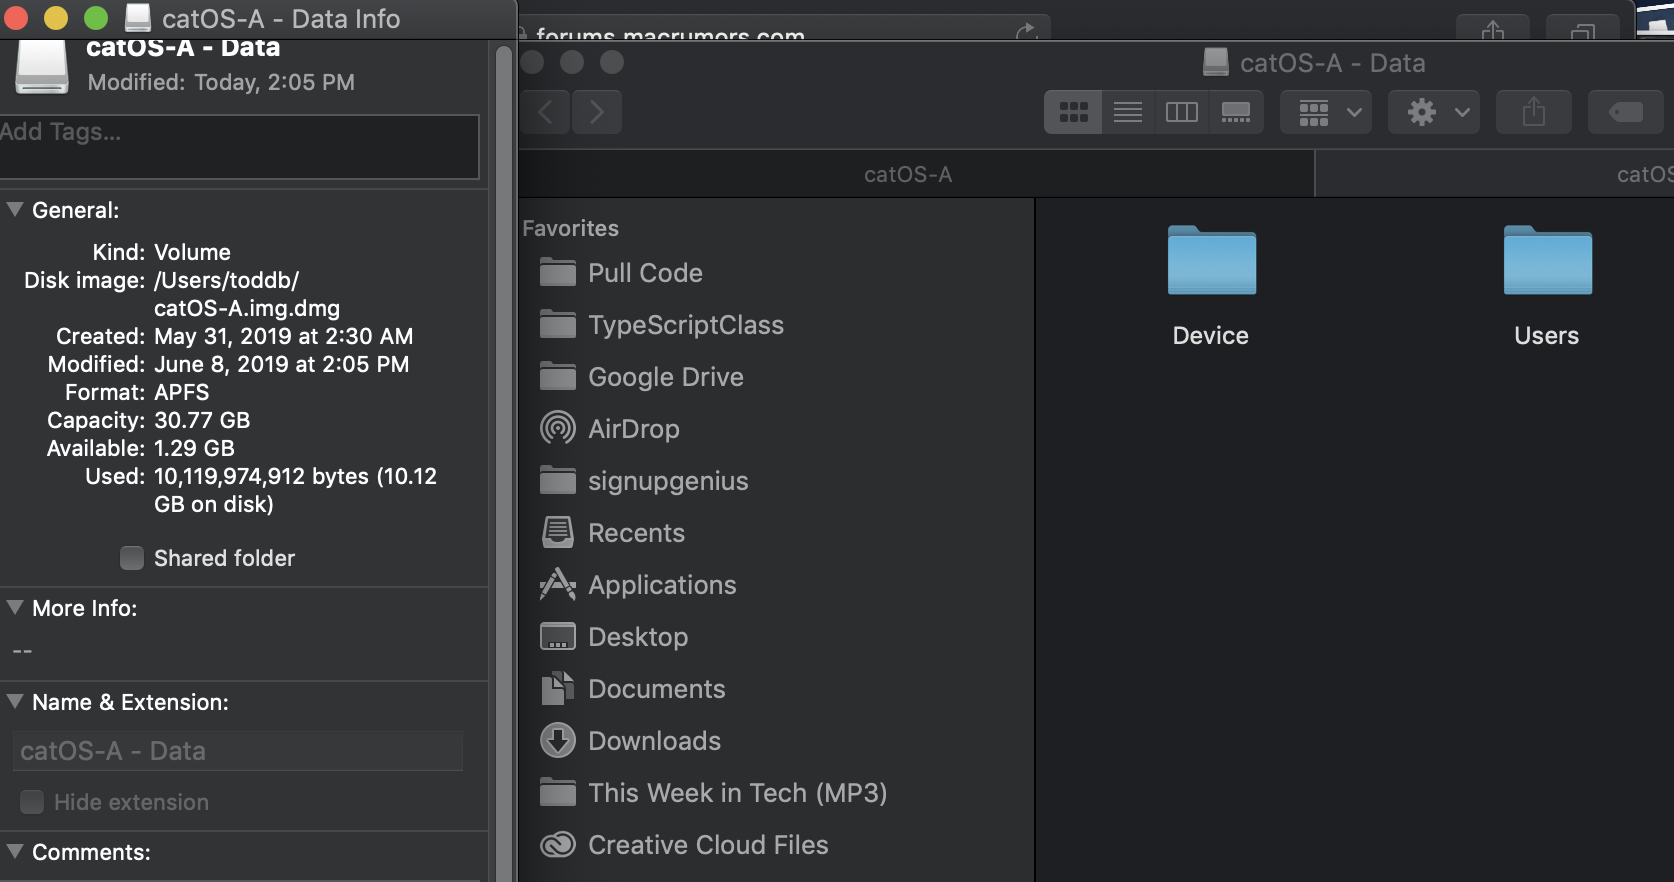Viewport: 1674px width, 882px height.
Task: Open Recents in sidebar
Action: pyautogui.click(x=636, y=533)
